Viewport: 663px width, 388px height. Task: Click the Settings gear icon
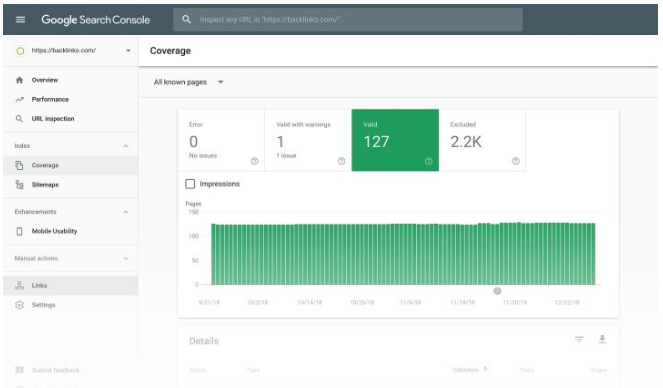pyautogui.click(x=19, y=305)
